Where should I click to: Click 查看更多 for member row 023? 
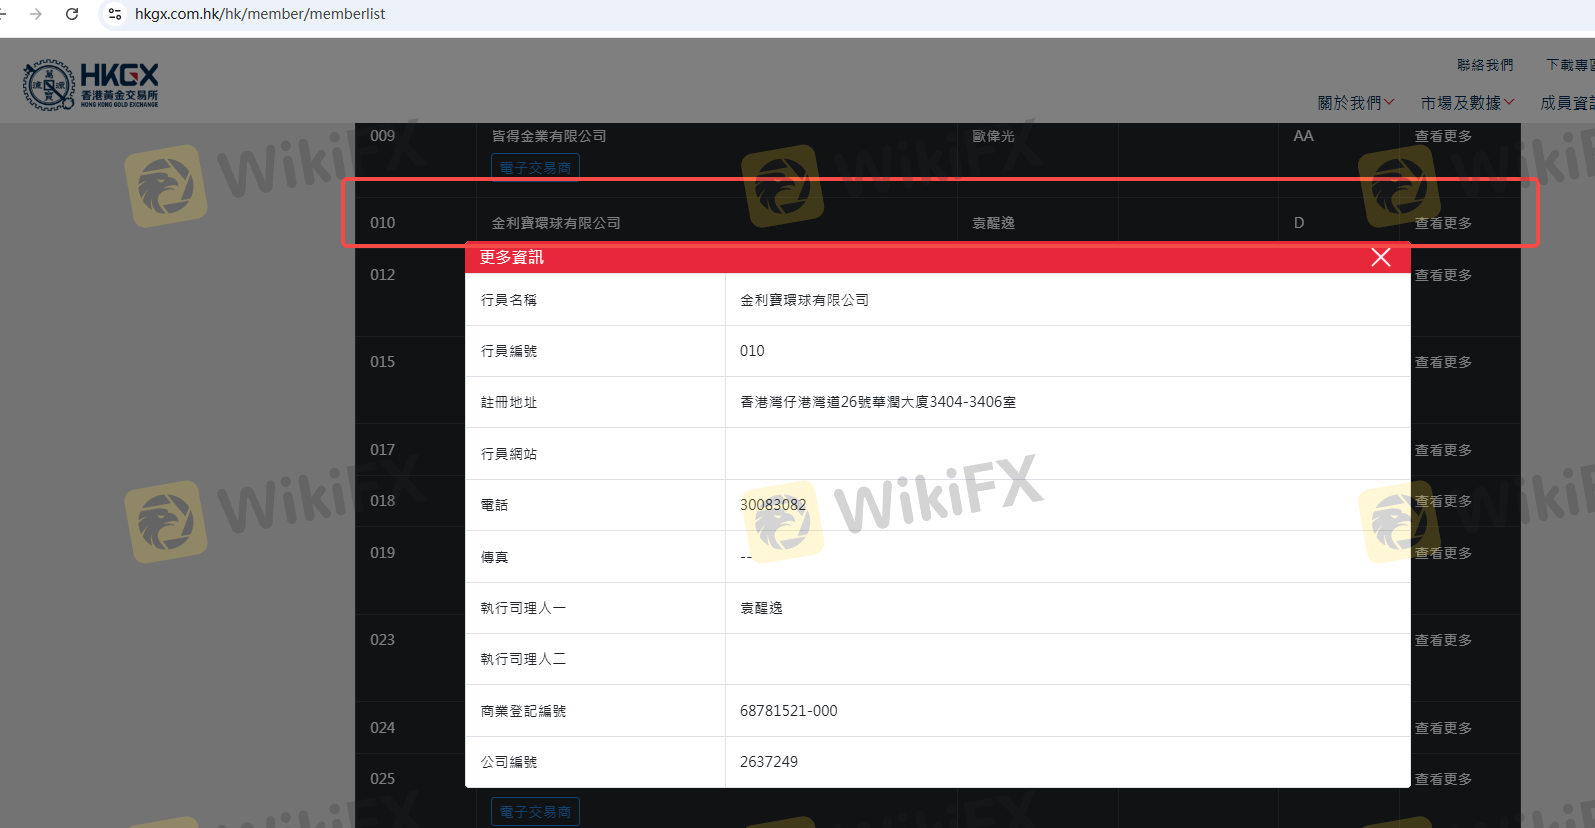[x=1443, y=640]
